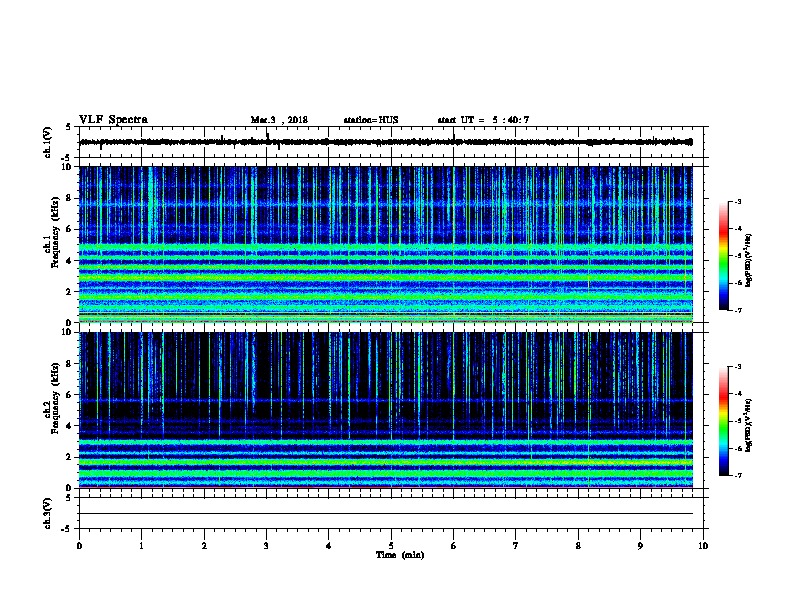Click the "VLF Spectra" plot title
The image size is (792, 612).
pyautogui.click(x=113, y=120)
